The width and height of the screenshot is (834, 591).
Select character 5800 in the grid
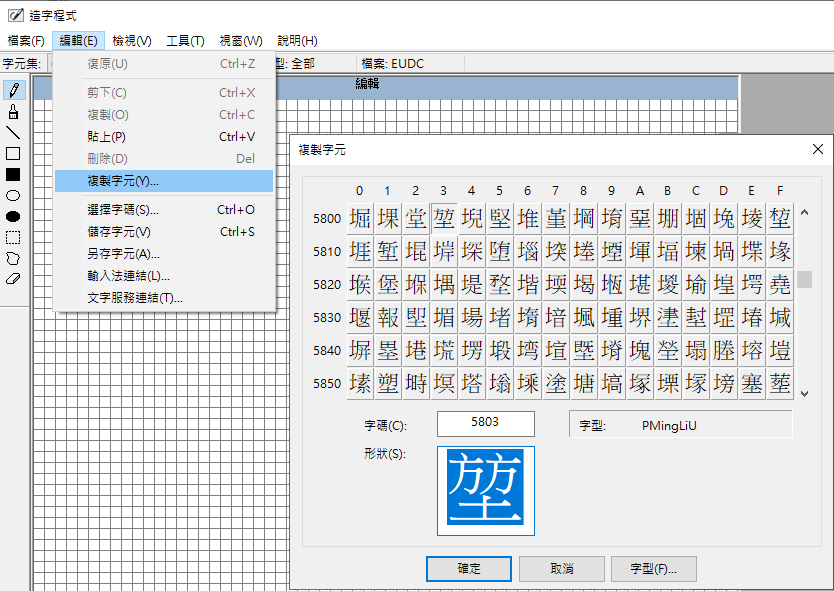[360, 218]
